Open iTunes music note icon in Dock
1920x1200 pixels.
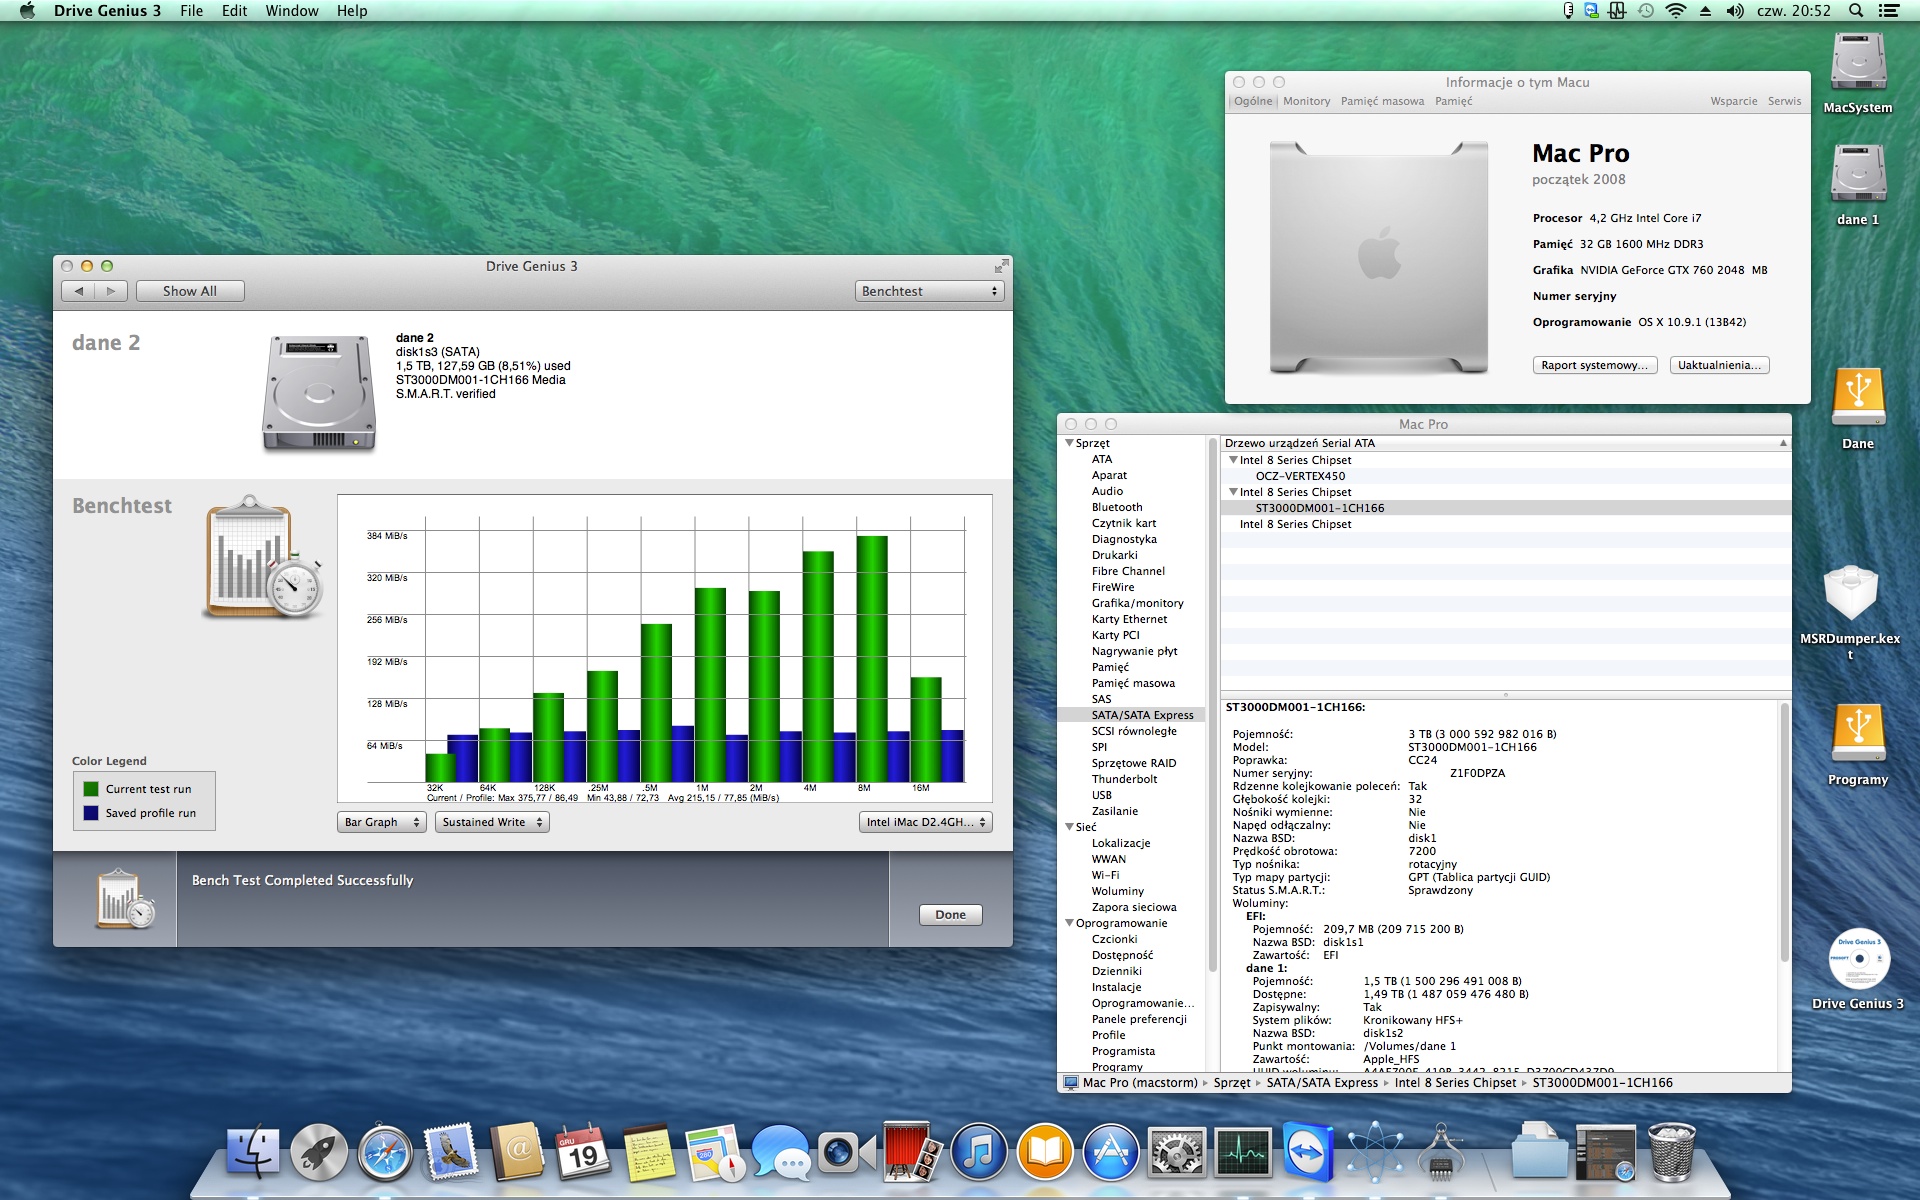click(978, 1153)
